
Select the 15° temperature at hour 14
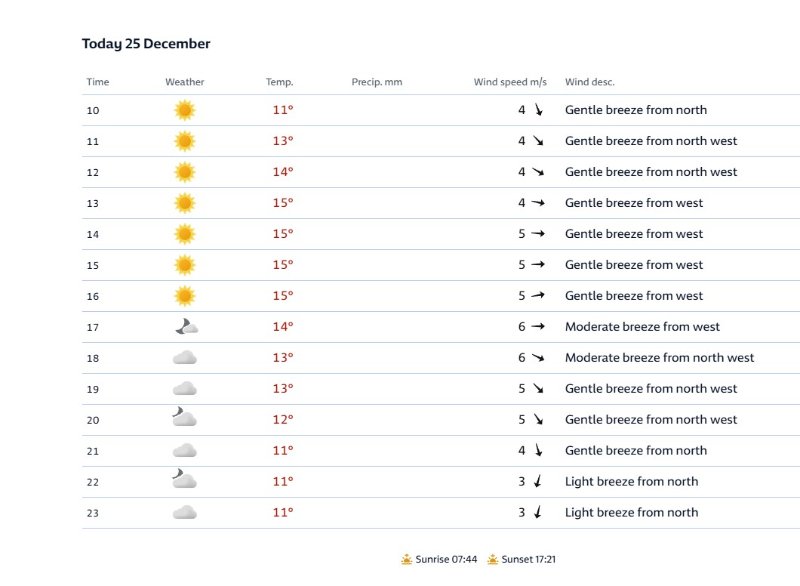283,234
